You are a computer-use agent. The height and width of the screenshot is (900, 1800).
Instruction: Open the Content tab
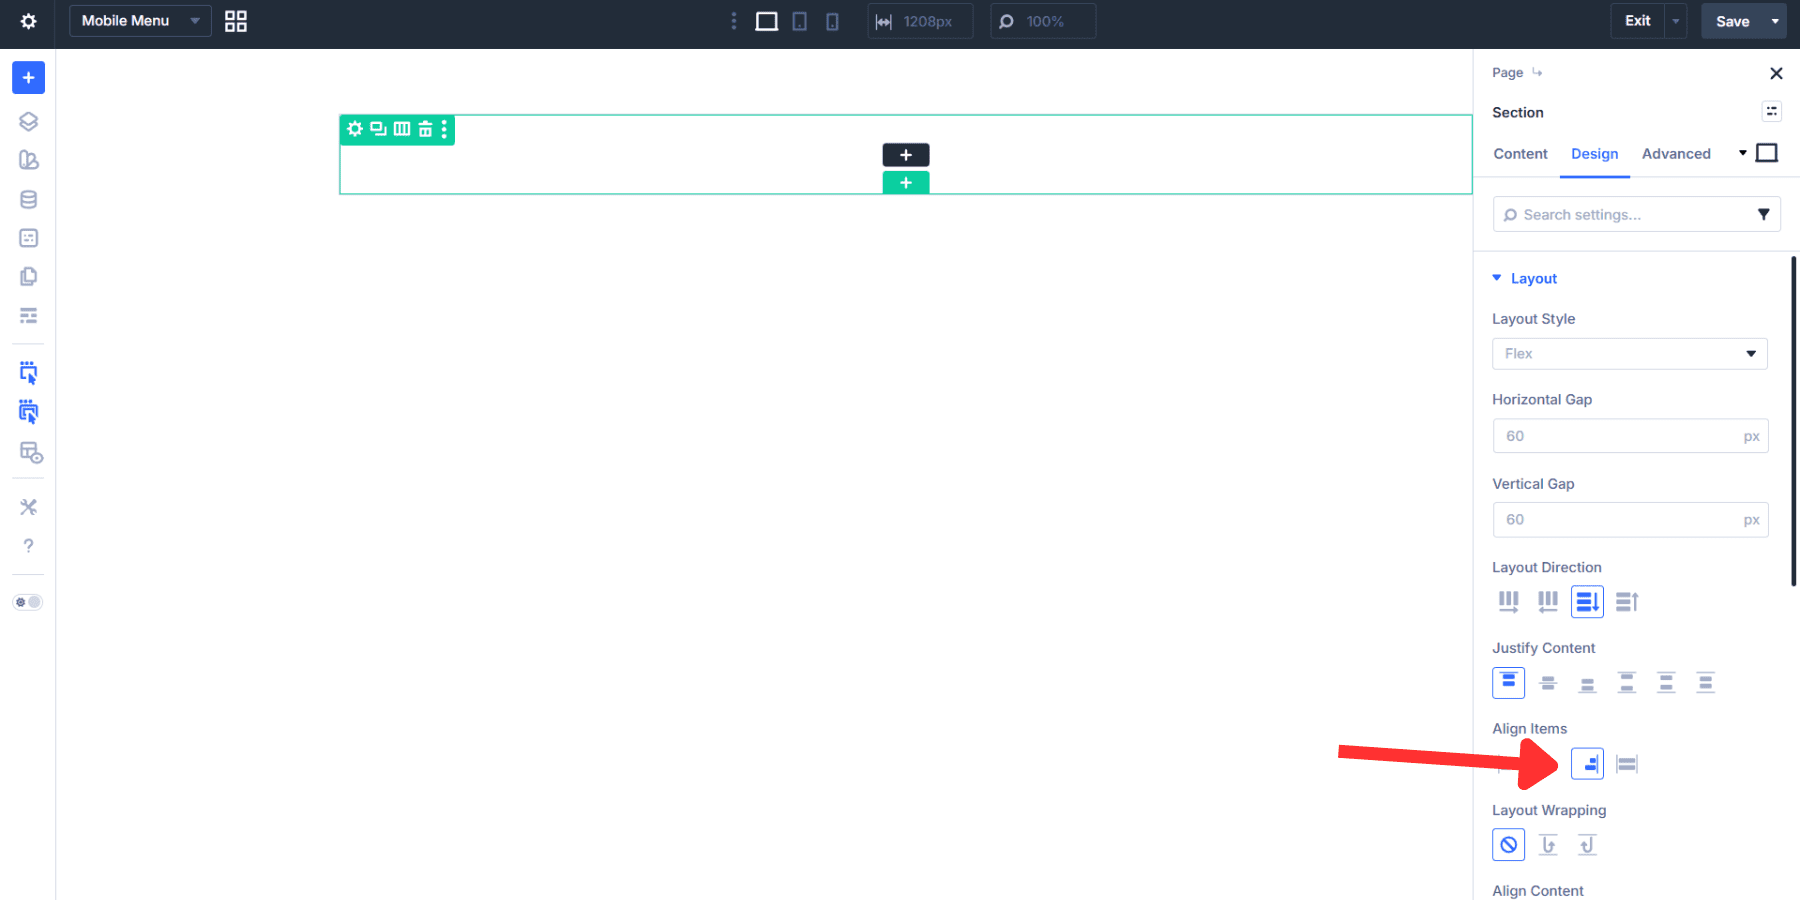pyautogui.click(x=1520, y=154)
